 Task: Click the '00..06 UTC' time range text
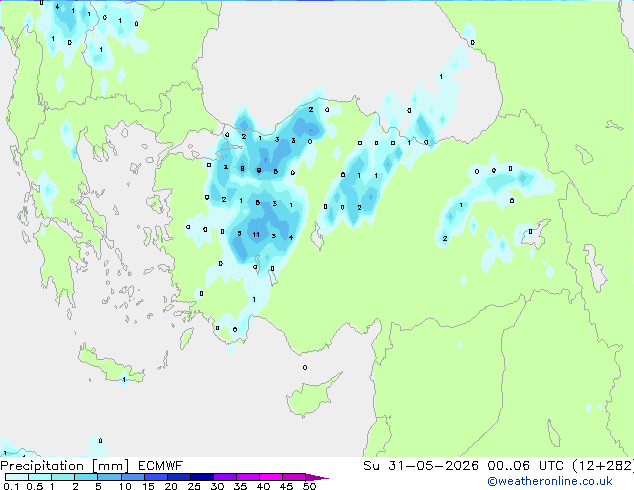click(x=525, y=466)
